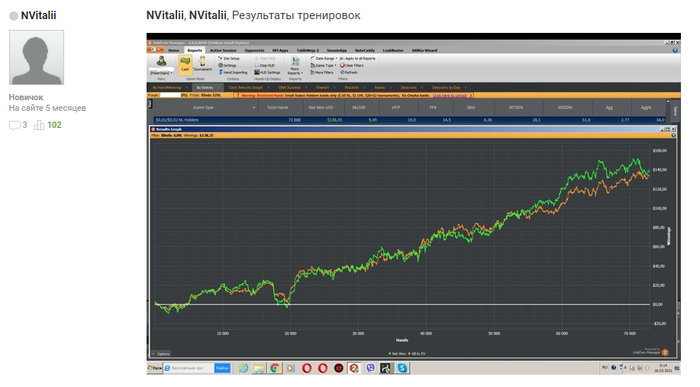The width and height of the screenshot is (700, 387).
Task: Open Site Setup in Options group
Action: click(229, 58)
